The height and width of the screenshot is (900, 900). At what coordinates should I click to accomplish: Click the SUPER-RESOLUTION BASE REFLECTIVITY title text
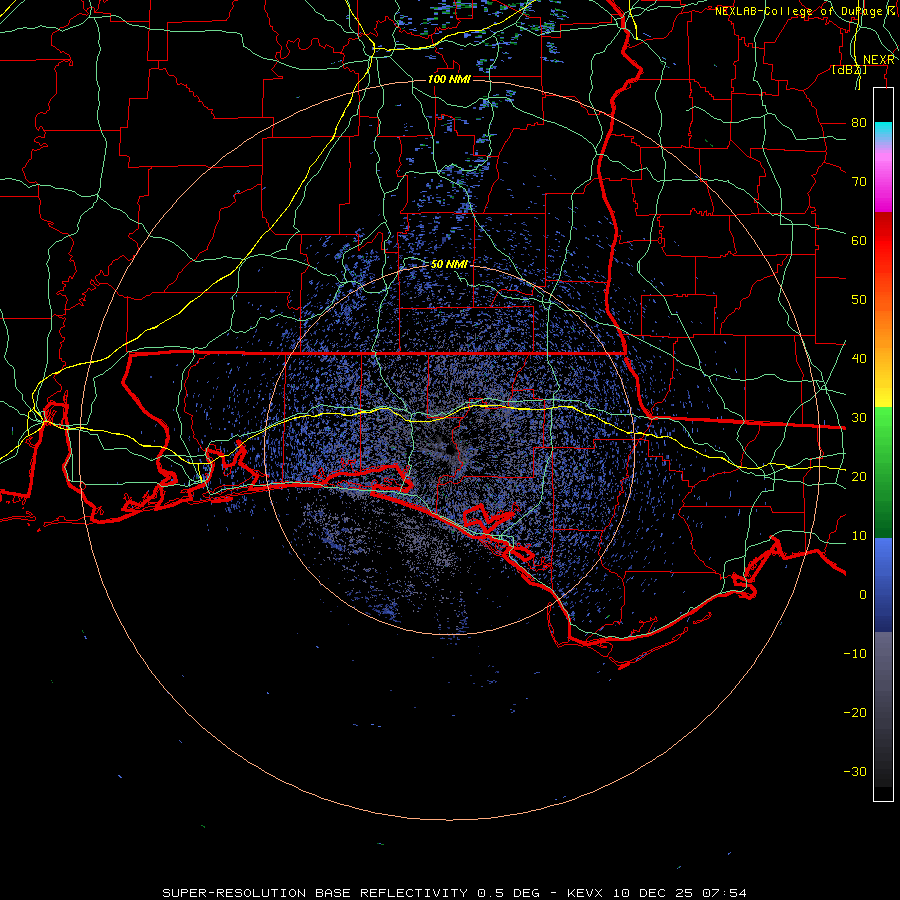pyautogui.click(x=315, y=893)
